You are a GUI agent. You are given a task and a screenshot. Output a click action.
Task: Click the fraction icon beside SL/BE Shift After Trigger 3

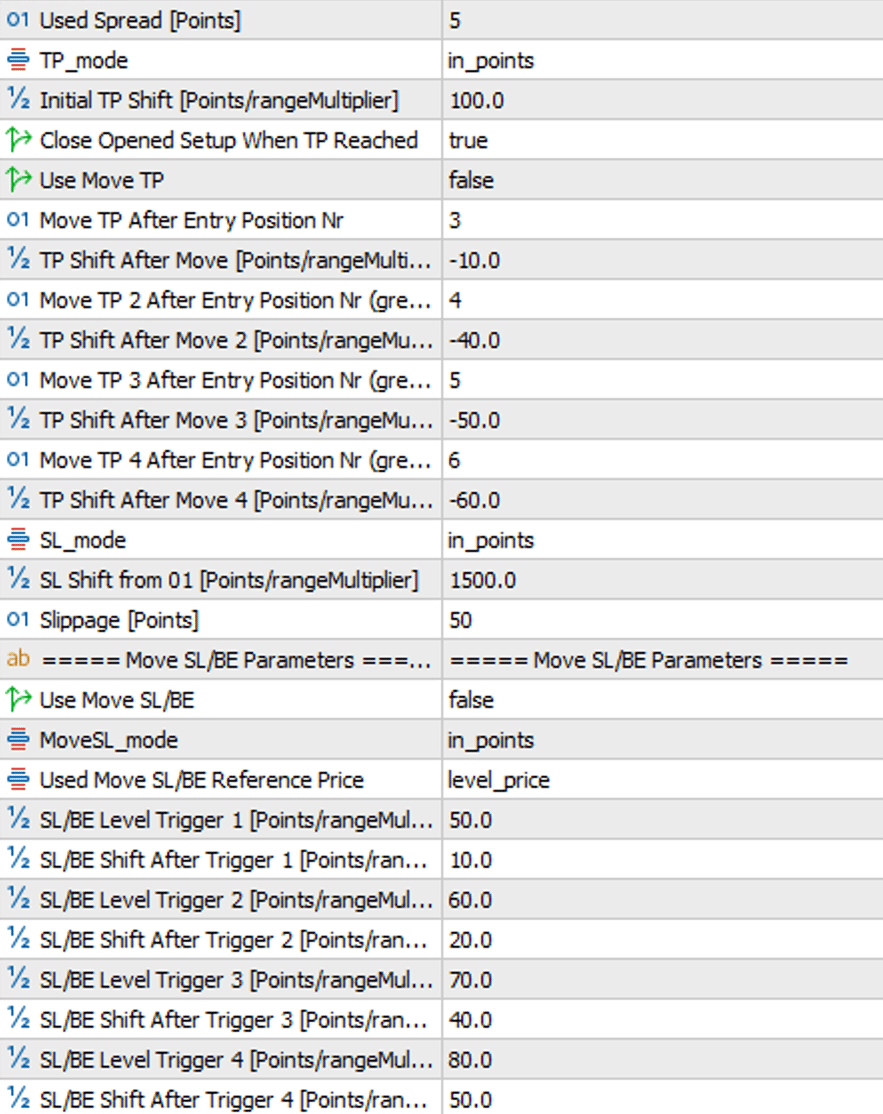18,1019
